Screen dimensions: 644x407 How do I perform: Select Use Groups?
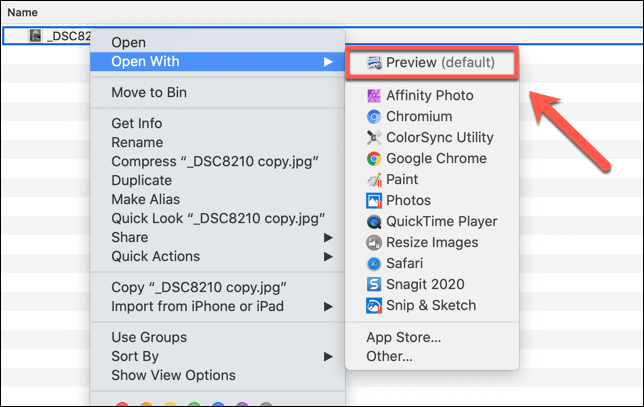point(217,337)
